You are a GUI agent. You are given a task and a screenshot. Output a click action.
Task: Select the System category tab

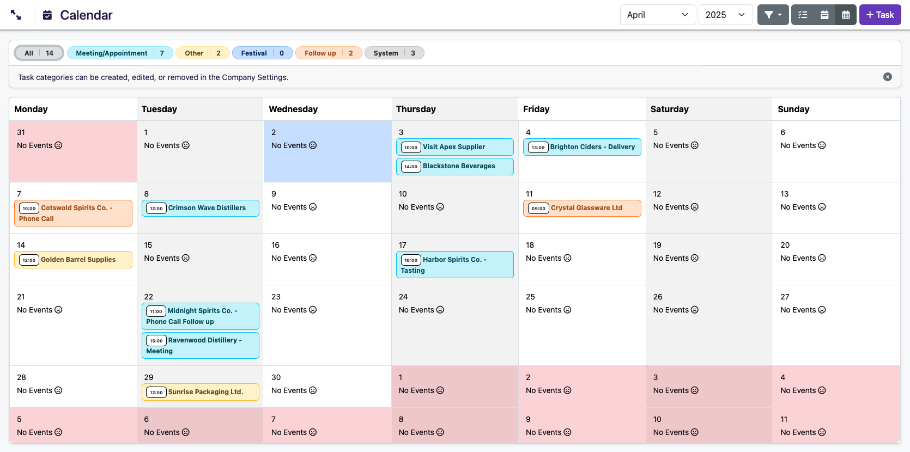click(x=394, y=53)
